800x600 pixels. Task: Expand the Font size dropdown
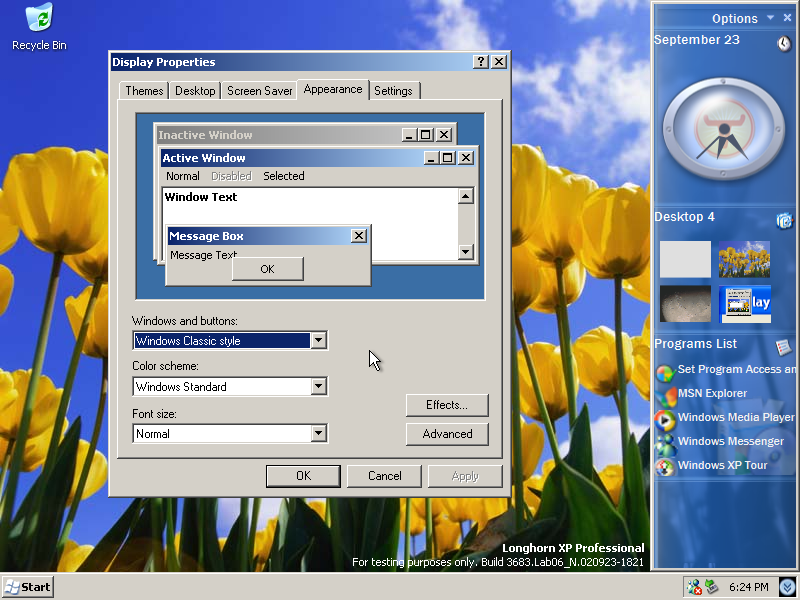(318, 434)
